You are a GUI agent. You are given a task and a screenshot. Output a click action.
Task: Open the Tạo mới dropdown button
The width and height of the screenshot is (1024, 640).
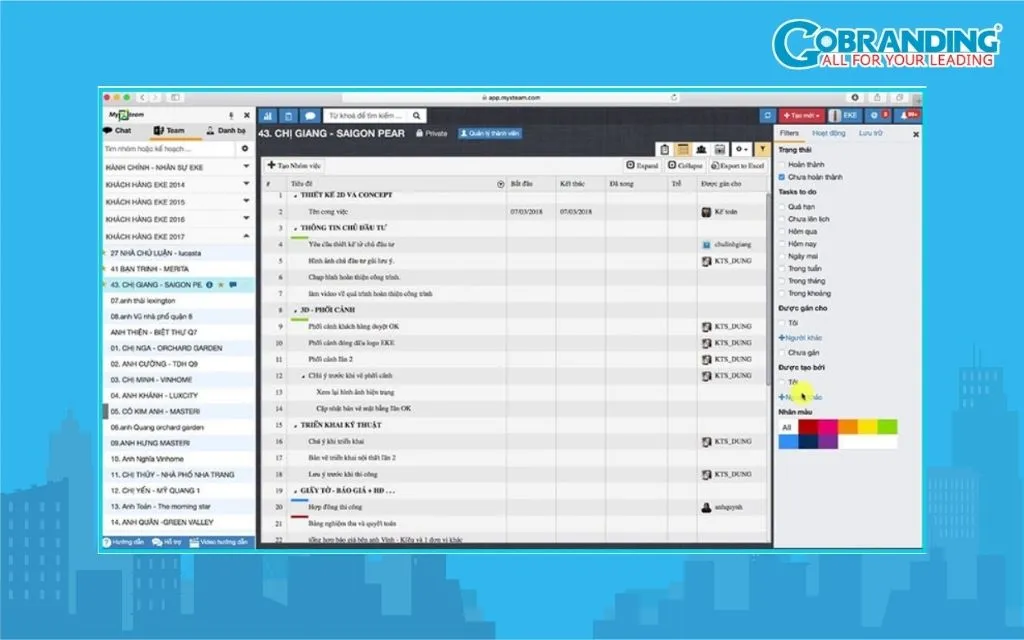pyautogui.click(x=802, y=116)
